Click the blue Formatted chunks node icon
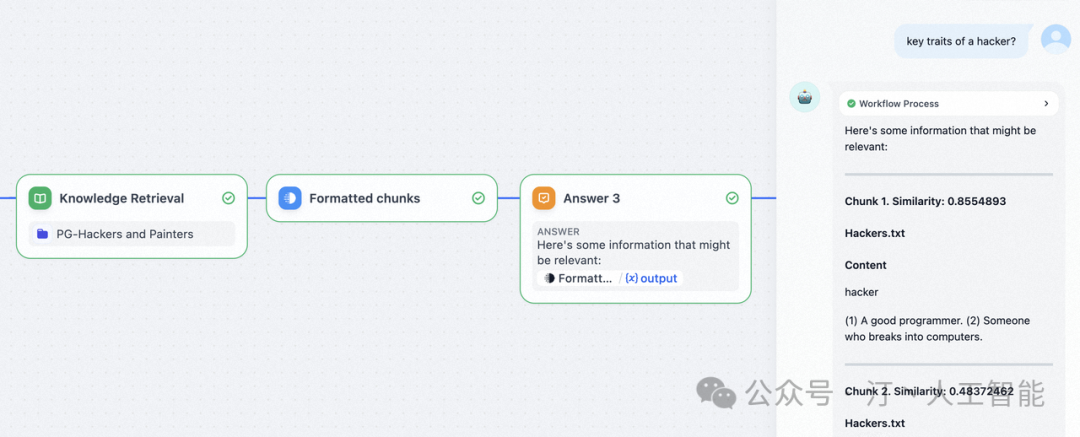This screenshot has height=437, width=1080. pyautogui.click(x=290, y=198)
